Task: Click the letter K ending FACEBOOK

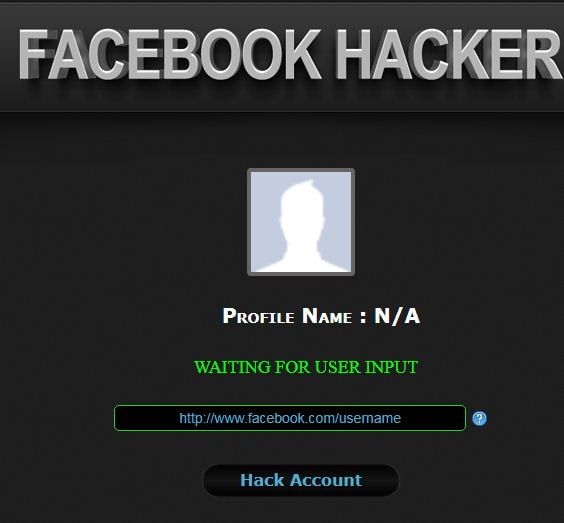Action: coord(300,54)
